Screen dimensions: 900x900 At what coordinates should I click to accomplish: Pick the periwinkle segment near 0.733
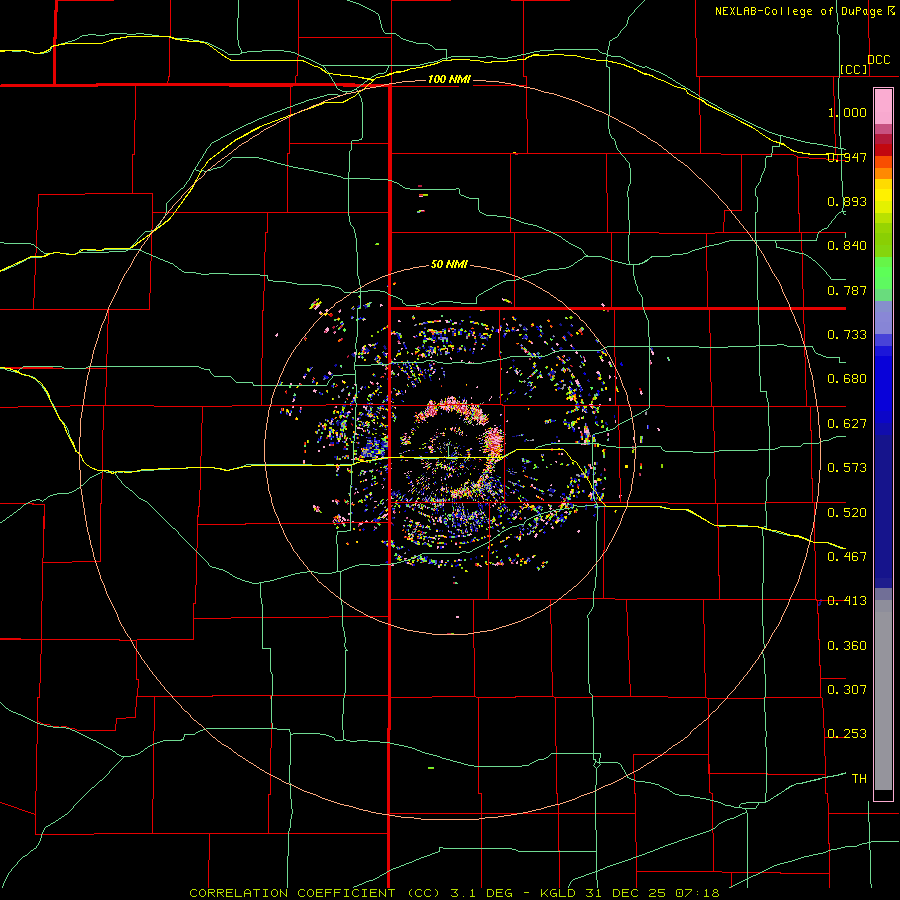point(883,318)
